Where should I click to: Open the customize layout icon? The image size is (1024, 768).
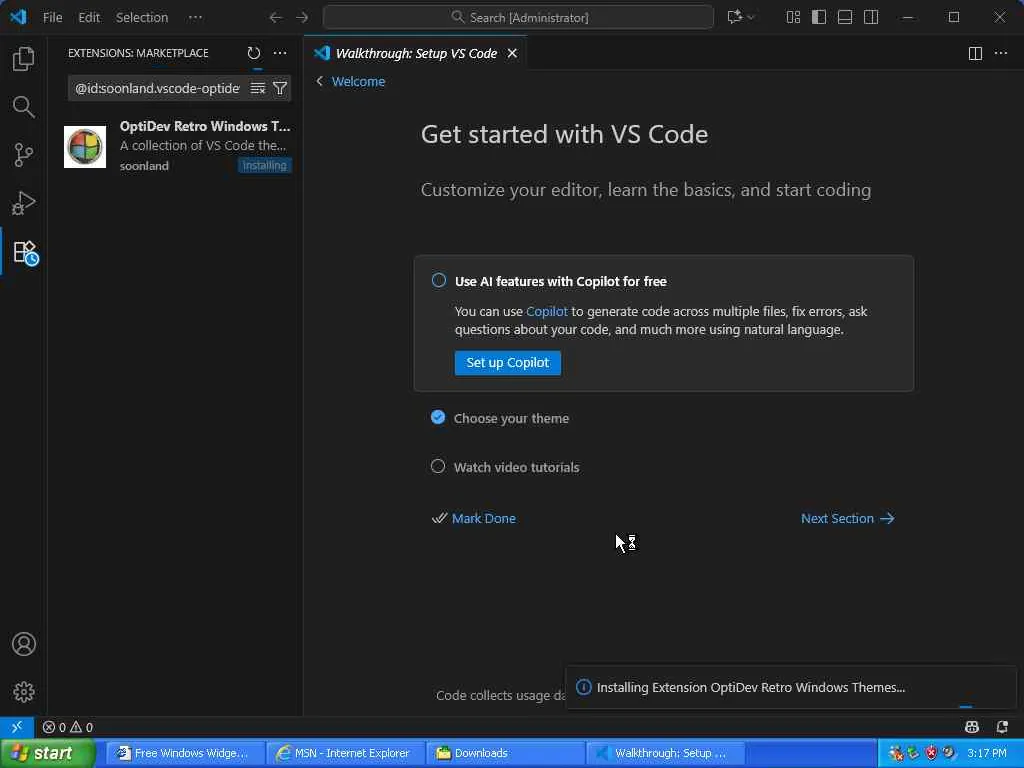point(793,18)
